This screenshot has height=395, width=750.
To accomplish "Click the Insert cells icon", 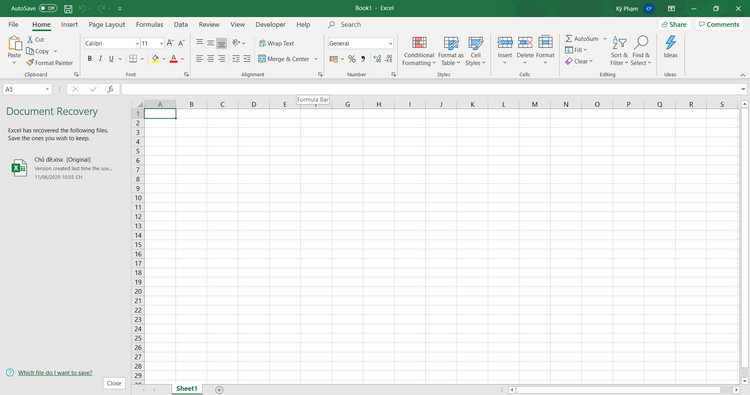I will click(x=505, y=43).
